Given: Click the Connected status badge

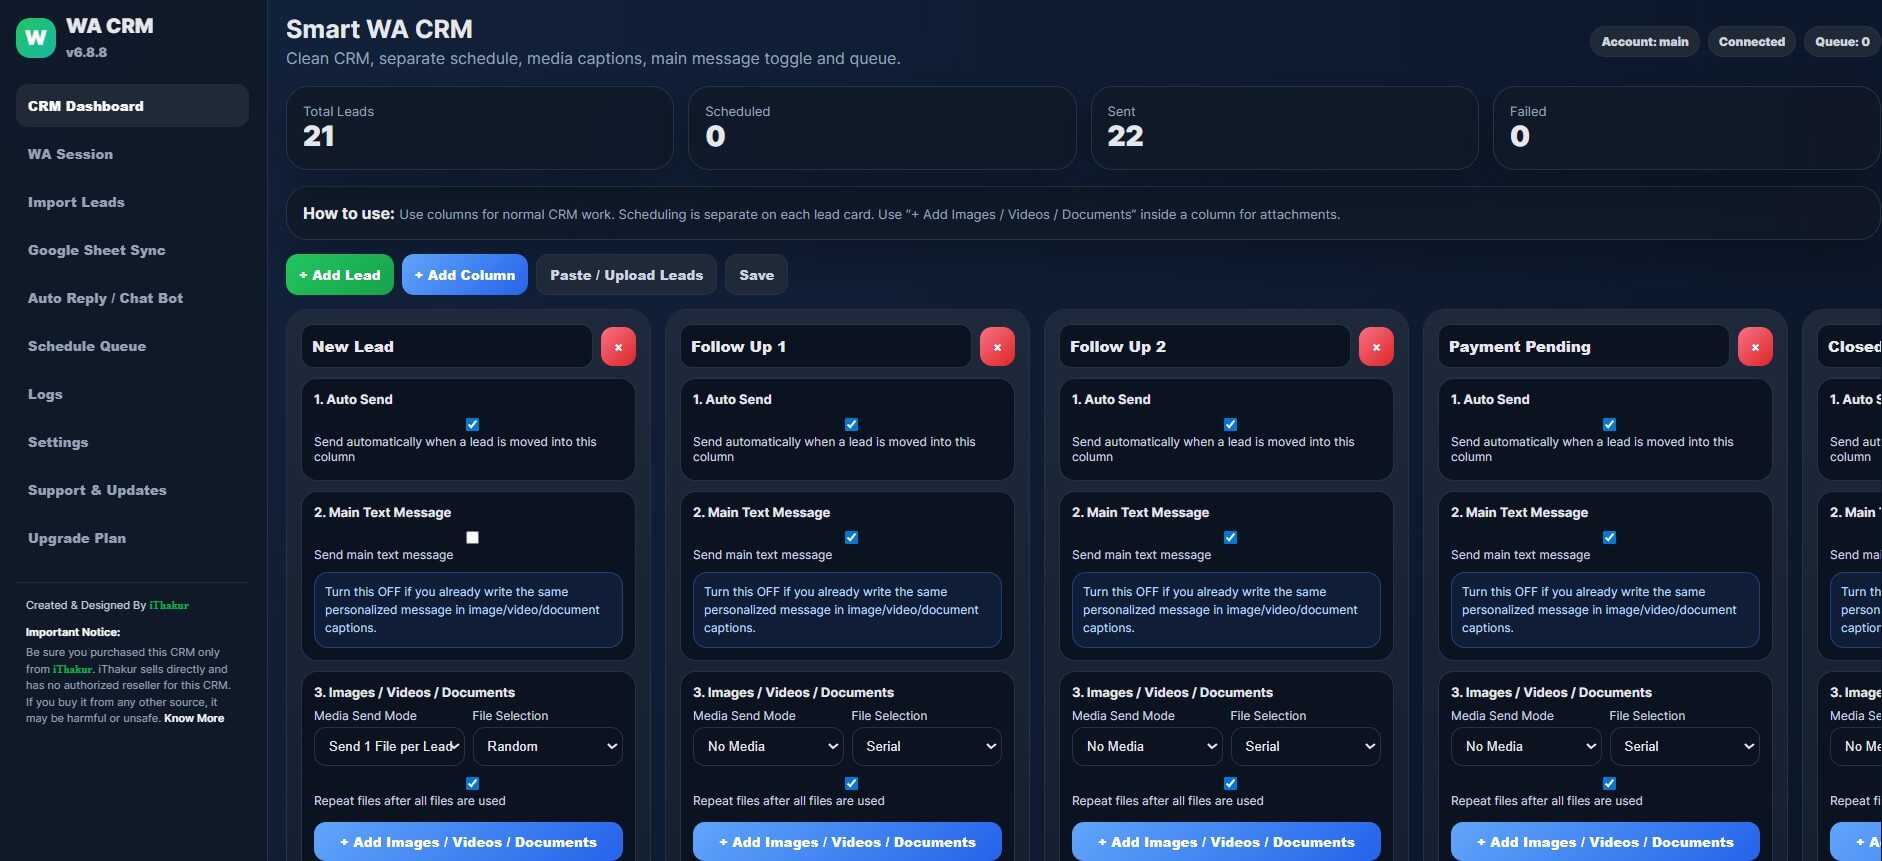Looking at the screenshot, I should (1752, 42).
